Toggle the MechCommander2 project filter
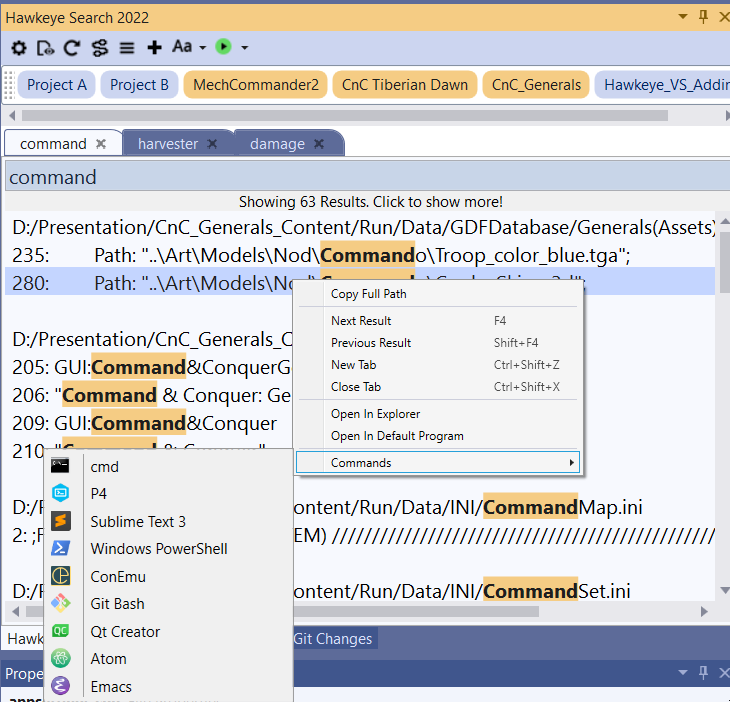Image resolution: width=730 pixels, height=702 pixels. pyautogui.click(x=256, y=85)
